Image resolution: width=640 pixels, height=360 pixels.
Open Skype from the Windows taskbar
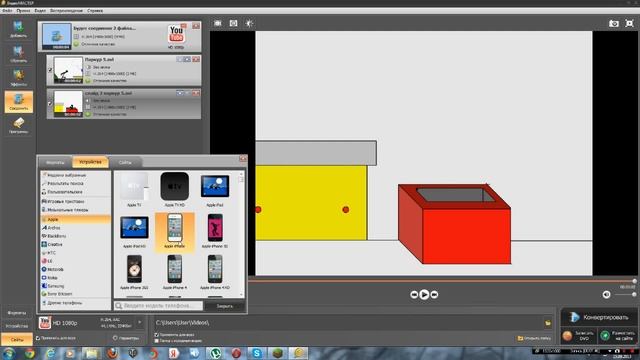tap(256, 353)
